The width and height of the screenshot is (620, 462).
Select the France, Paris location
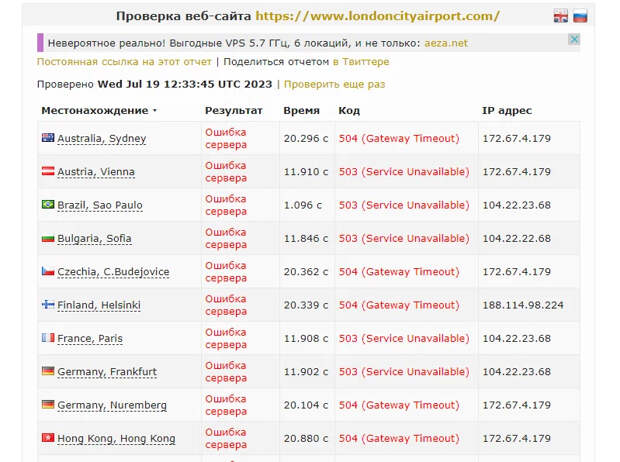tap(90, 339)
